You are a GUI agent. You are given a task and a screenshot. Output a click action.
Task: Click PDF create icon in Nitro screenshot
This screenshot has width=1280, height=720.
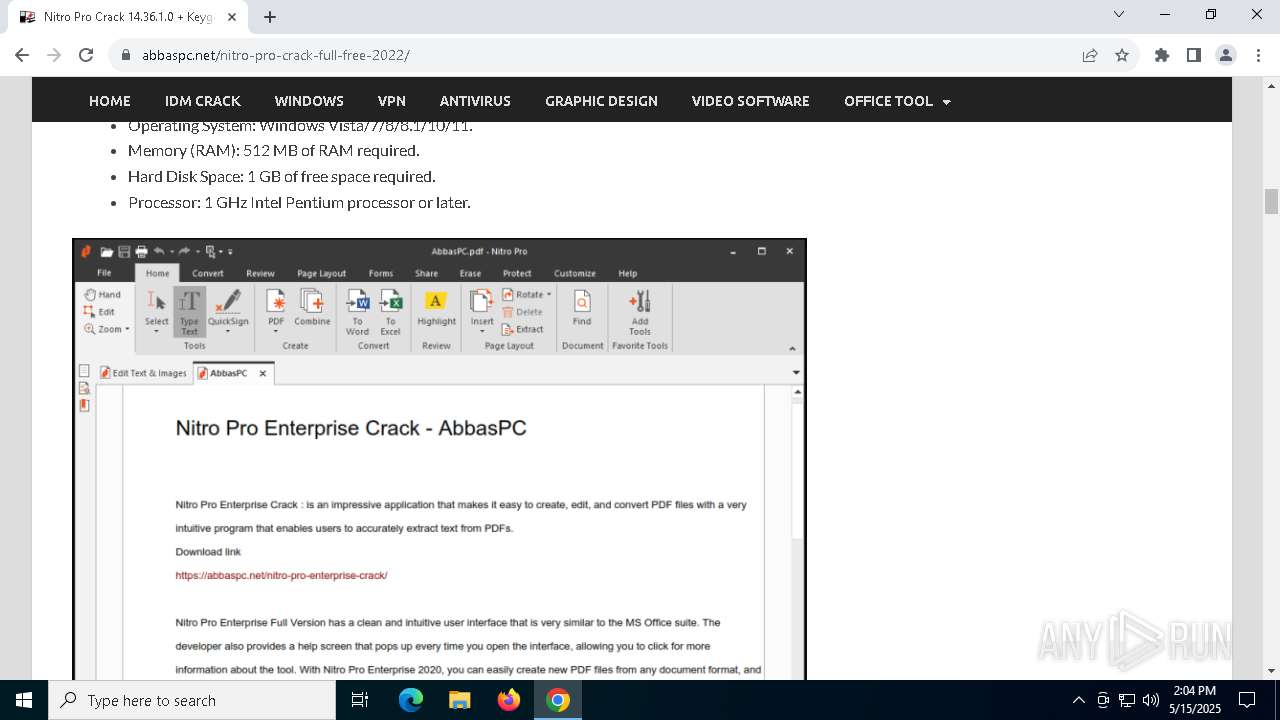pyautogui.click(x=276, y=310)
